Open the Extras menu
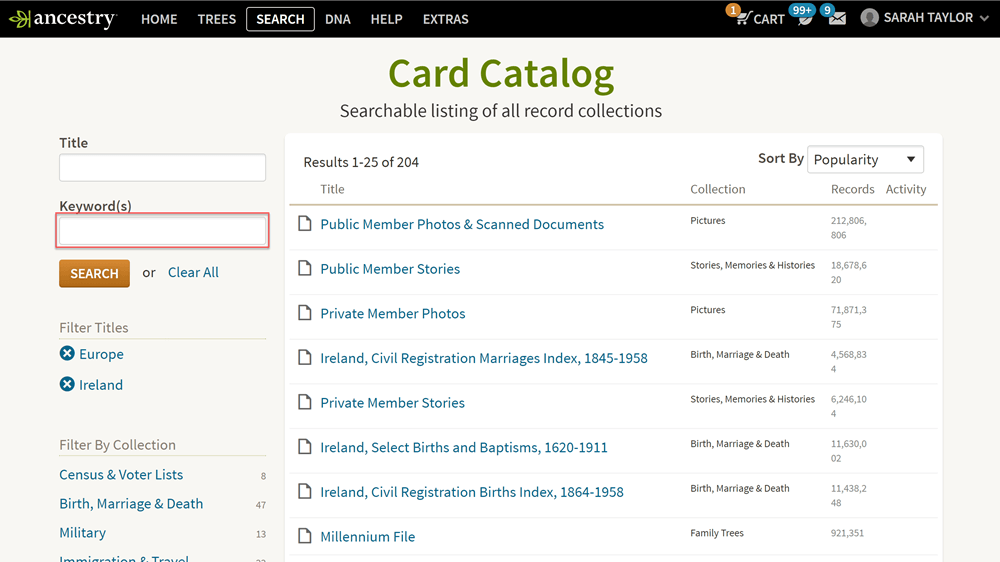The image size is (1000, 562). 445,19
